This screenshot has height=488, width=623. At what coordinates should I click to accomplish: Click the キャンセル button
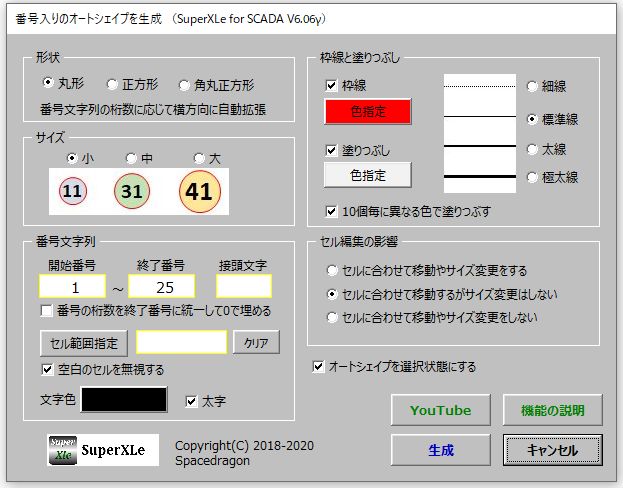[553, 450]
